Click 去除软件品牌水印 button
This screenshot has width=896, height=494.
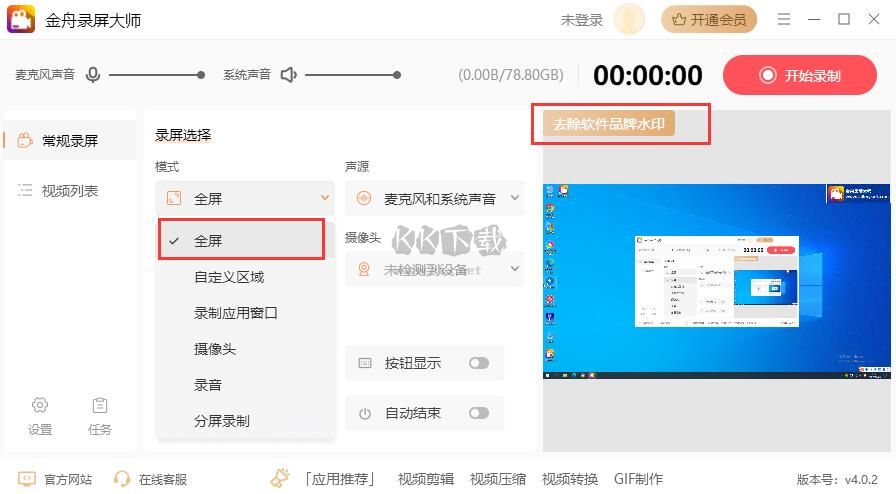click(x=609, y=124)
